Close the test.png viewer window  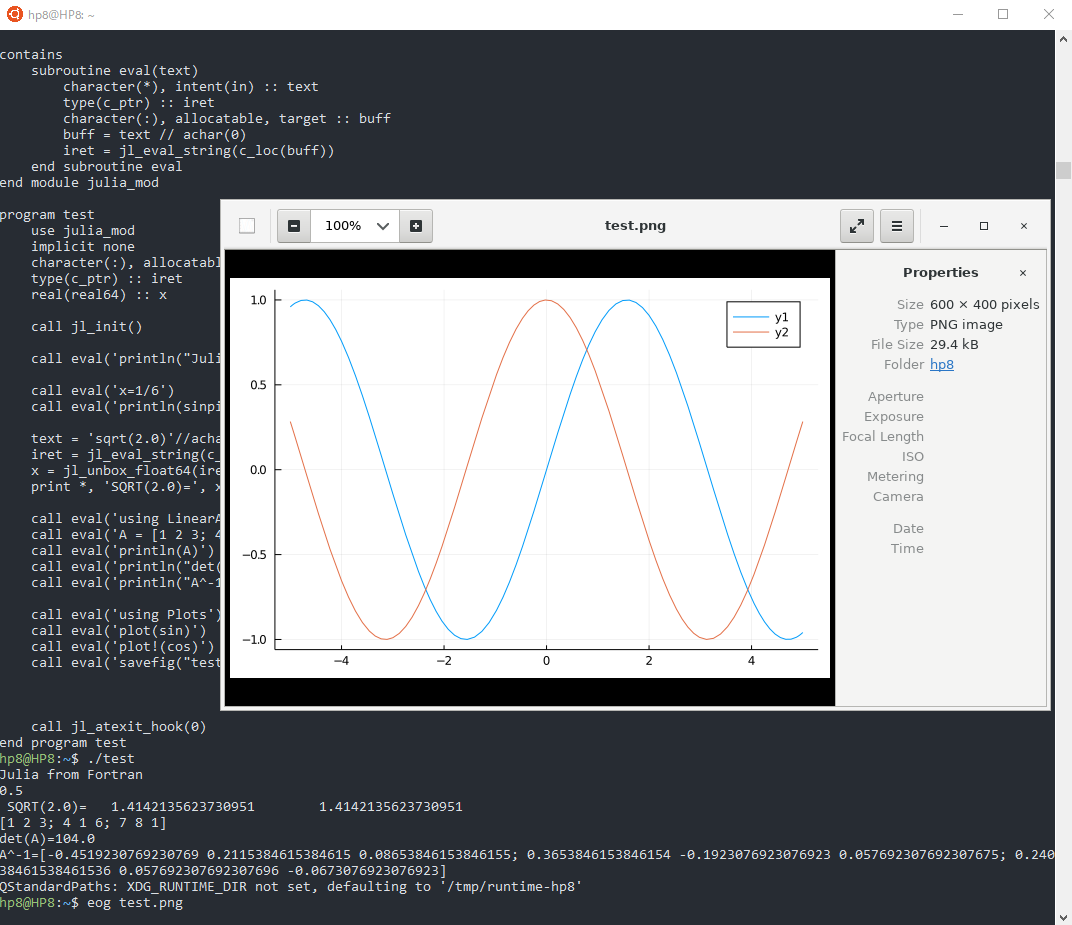[1023, 226]
